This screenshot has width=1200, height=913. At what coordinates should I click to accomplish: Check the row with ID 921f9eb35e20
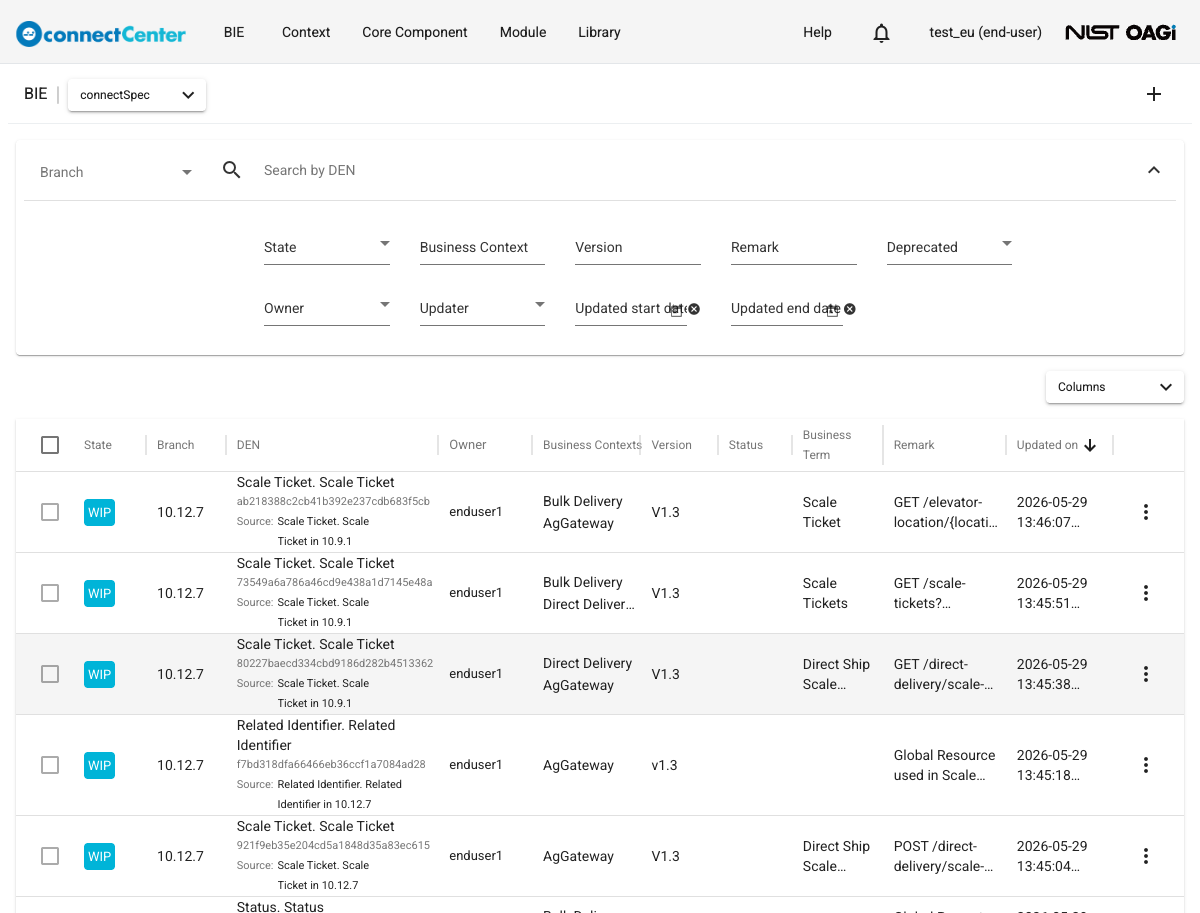50,856
